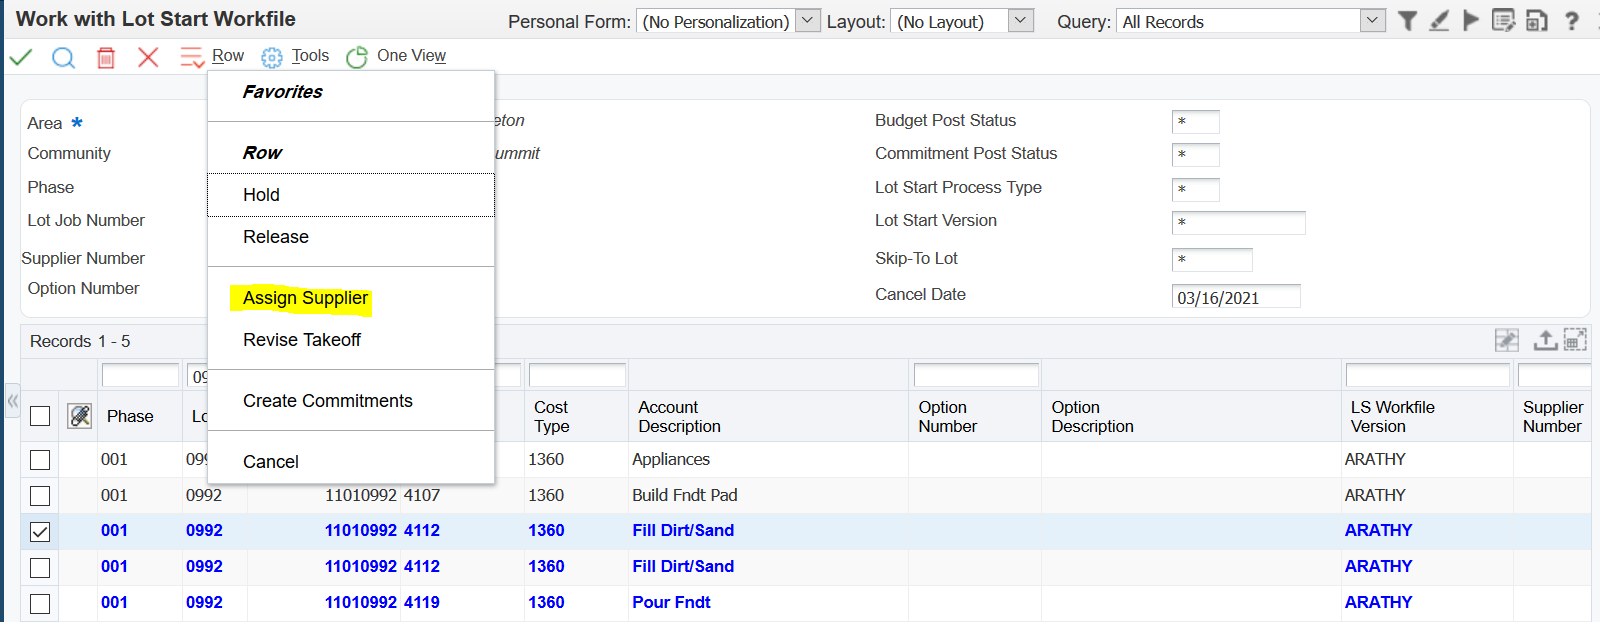Click the One View refresh icon
Screen dimensions: 1600x622
pos(357,57)
